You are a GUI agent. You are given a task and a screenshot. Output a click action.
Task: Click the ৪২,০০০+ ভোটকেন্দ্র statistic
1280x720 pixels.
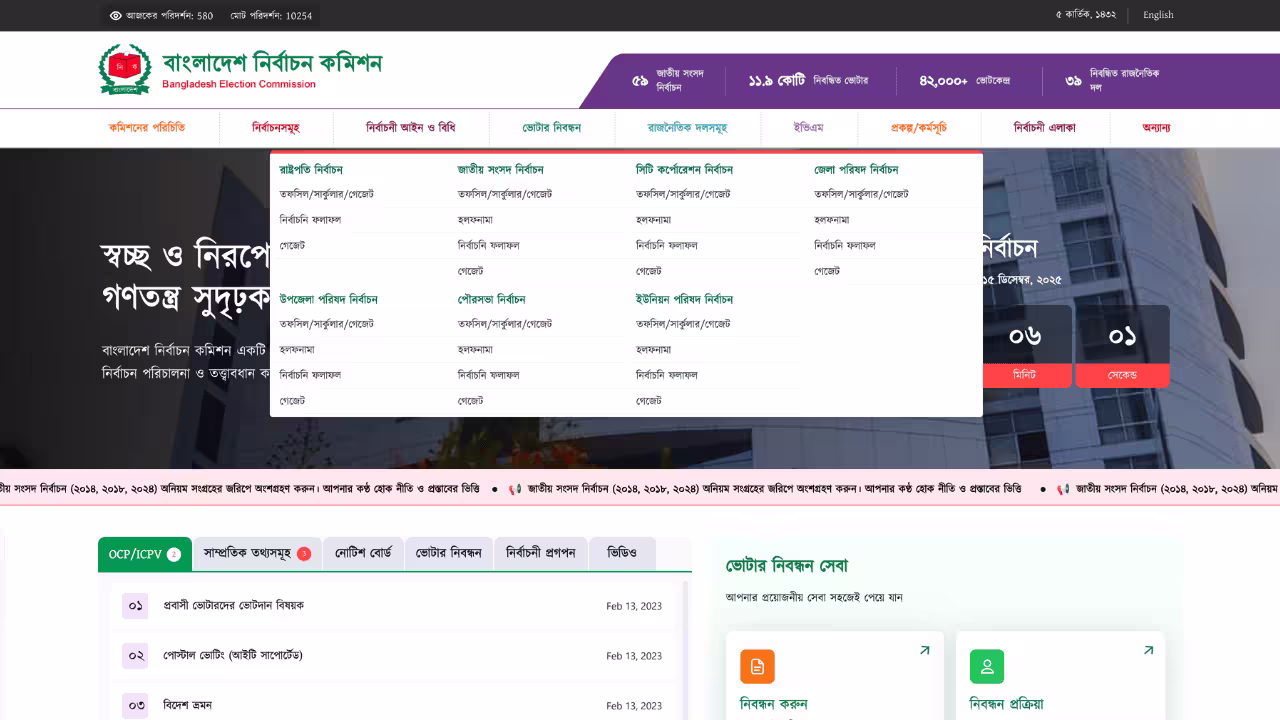click(964, 80)
